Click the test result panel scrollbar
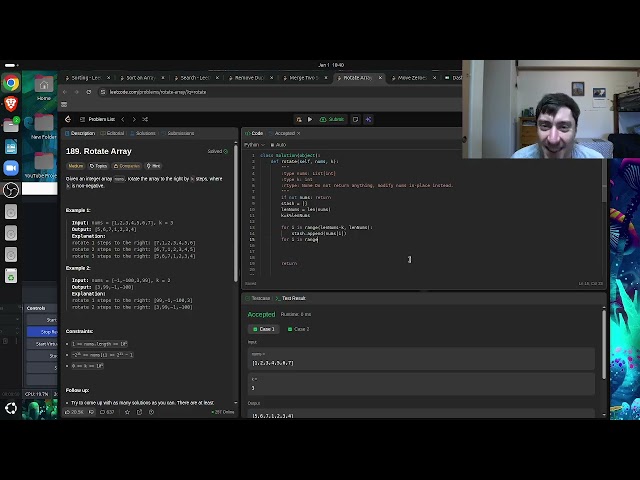 (x=604, y=345)
